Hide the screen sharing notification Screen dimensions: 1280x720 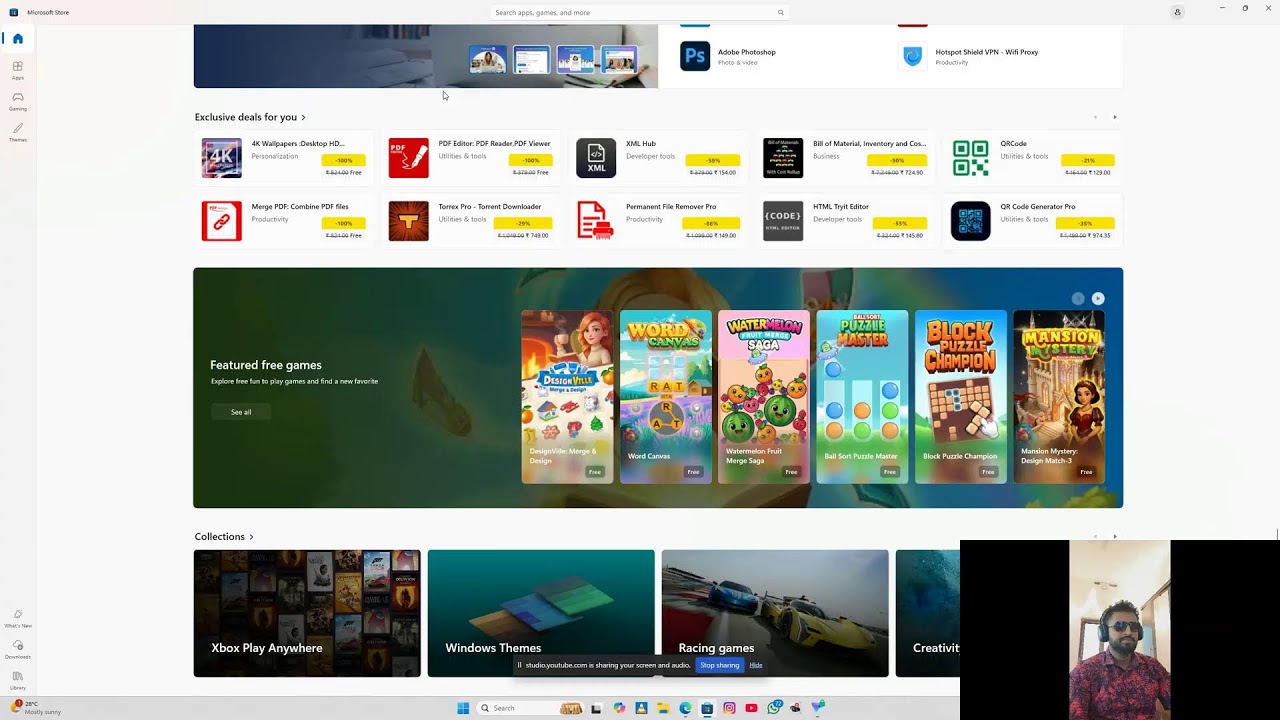point(756,665)
